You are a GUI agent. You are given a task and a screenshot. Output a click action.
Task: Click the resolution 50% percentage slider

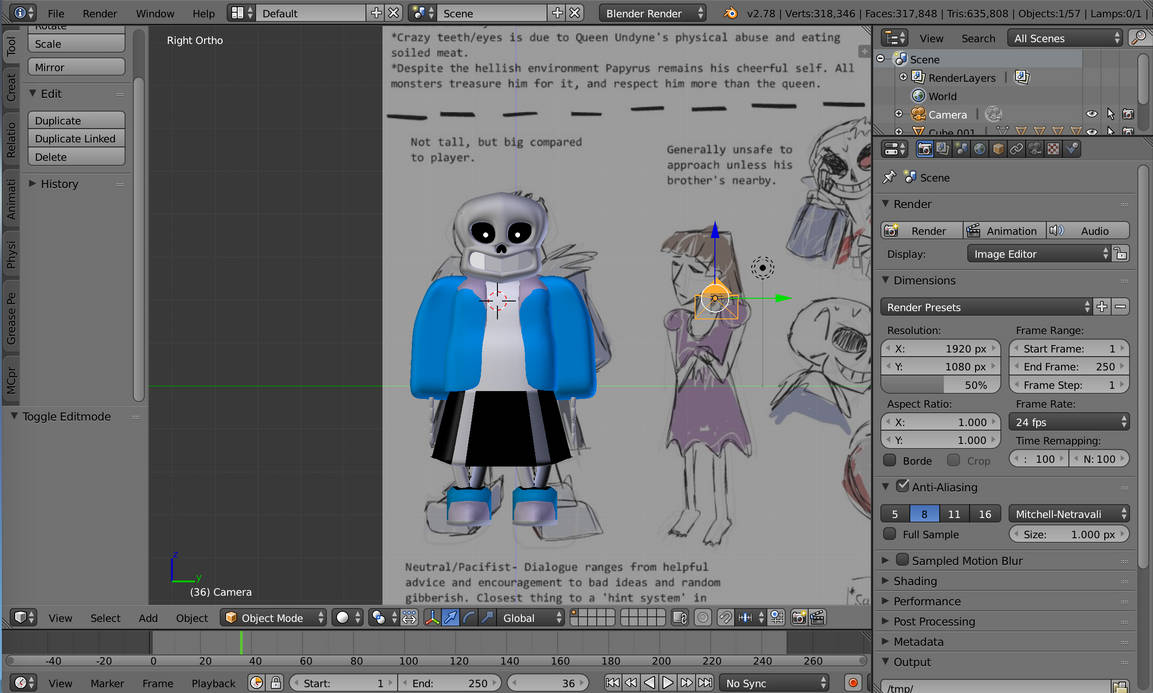[x=940, y=385]
